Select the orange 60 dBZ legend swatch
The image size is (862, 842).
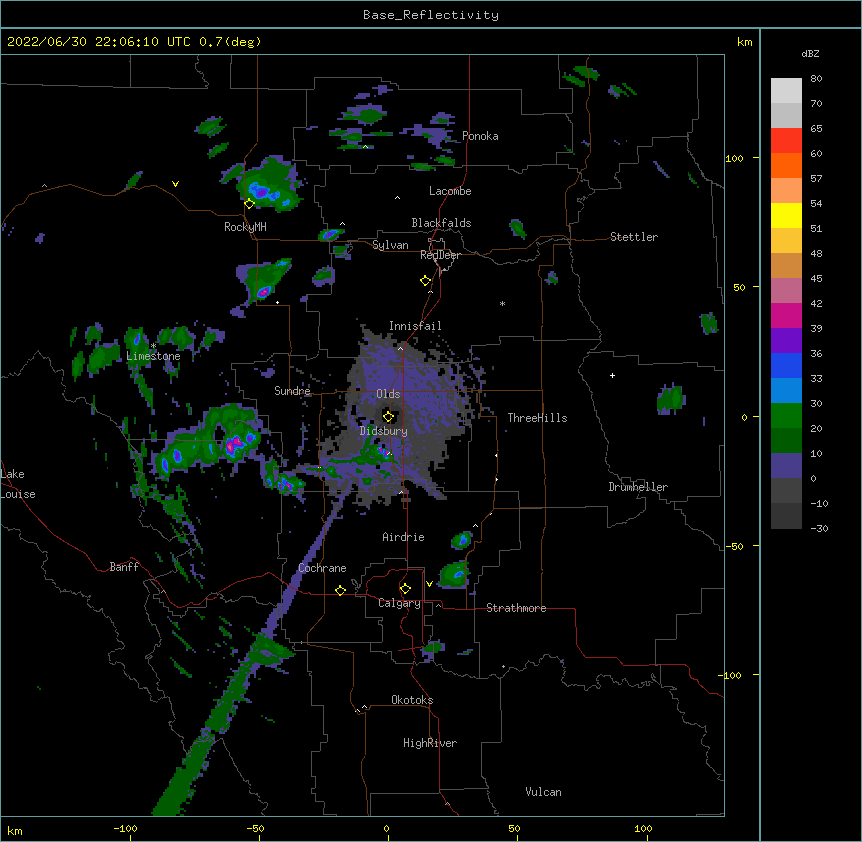click(x=786, y=165)
